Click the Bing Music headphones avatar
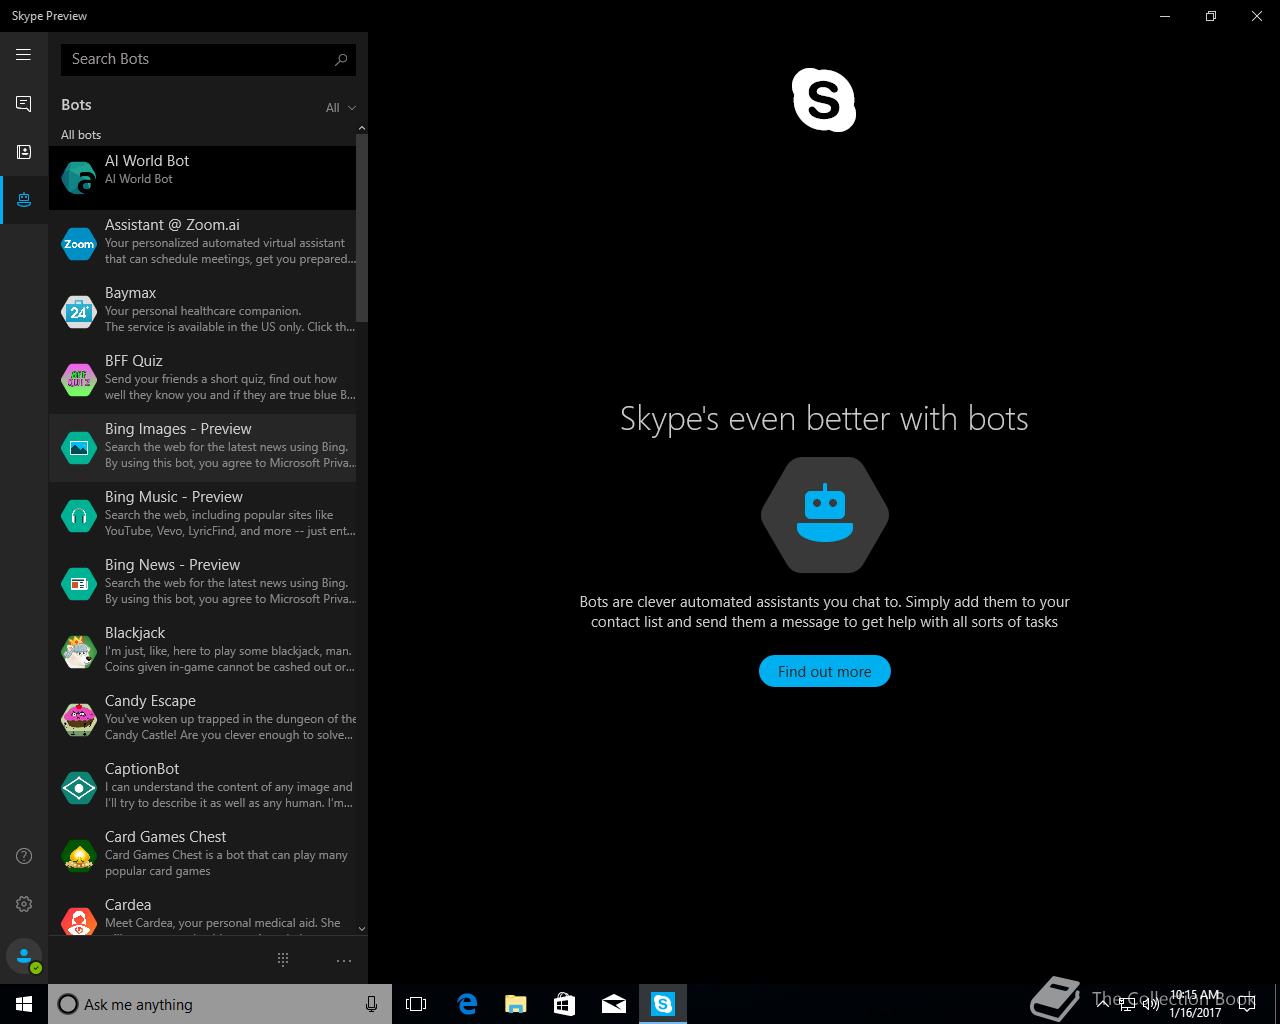 79,515
